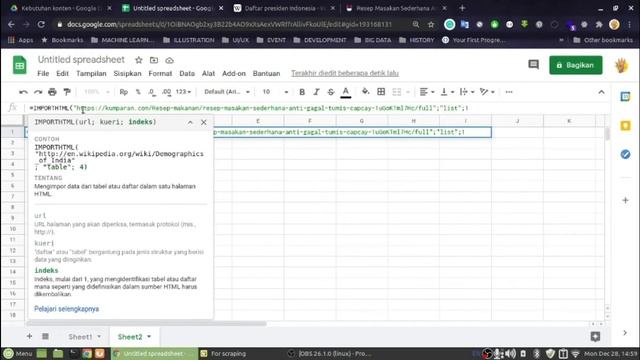This screenshot has width=640, height=360.
Task: Open the Add-on menu
Action: (x=234, y=73)
